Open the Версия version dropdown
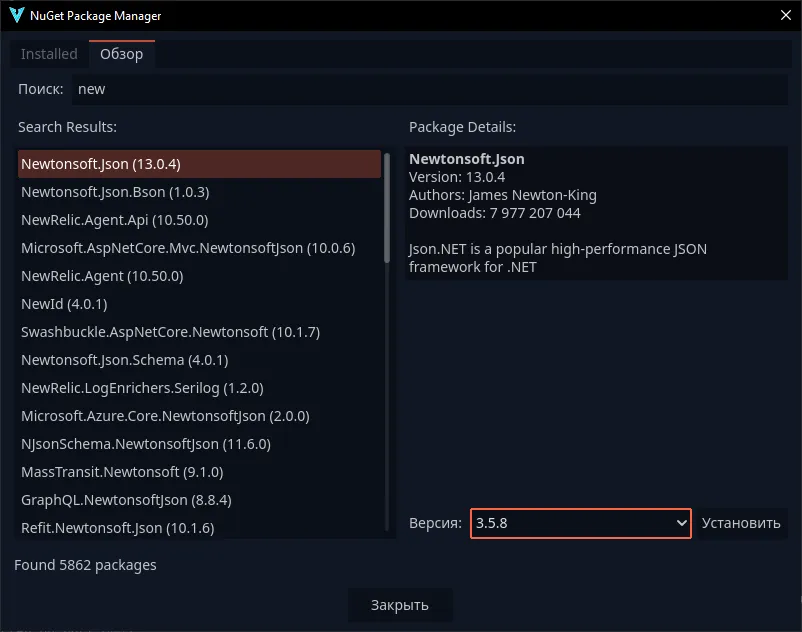This screenshot has height=632, width=802. tap(580, 523)
